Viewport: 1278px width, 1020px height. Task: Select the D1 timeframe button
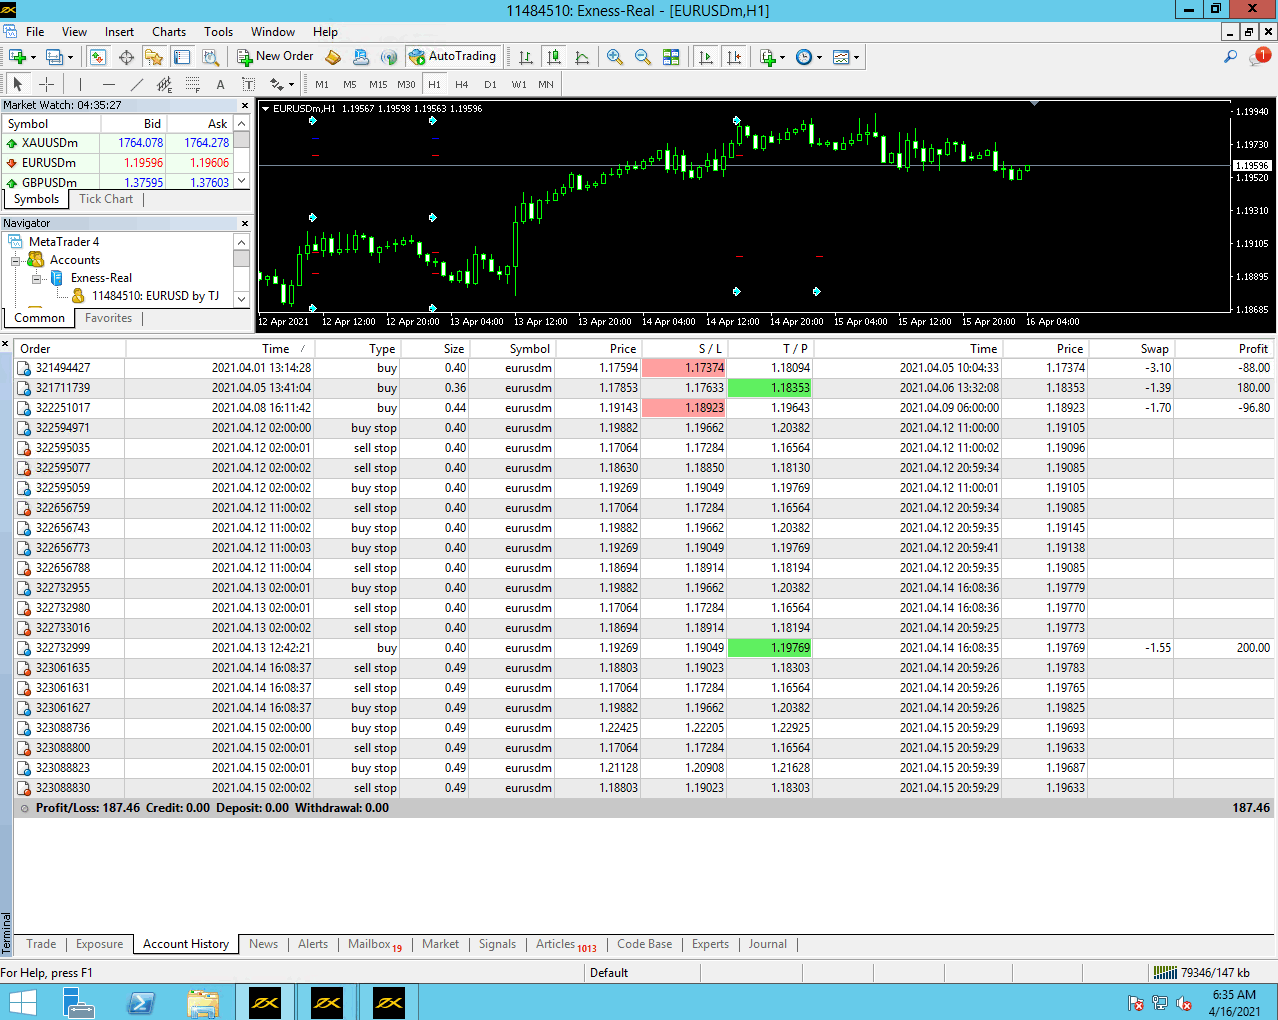[490, 84]
